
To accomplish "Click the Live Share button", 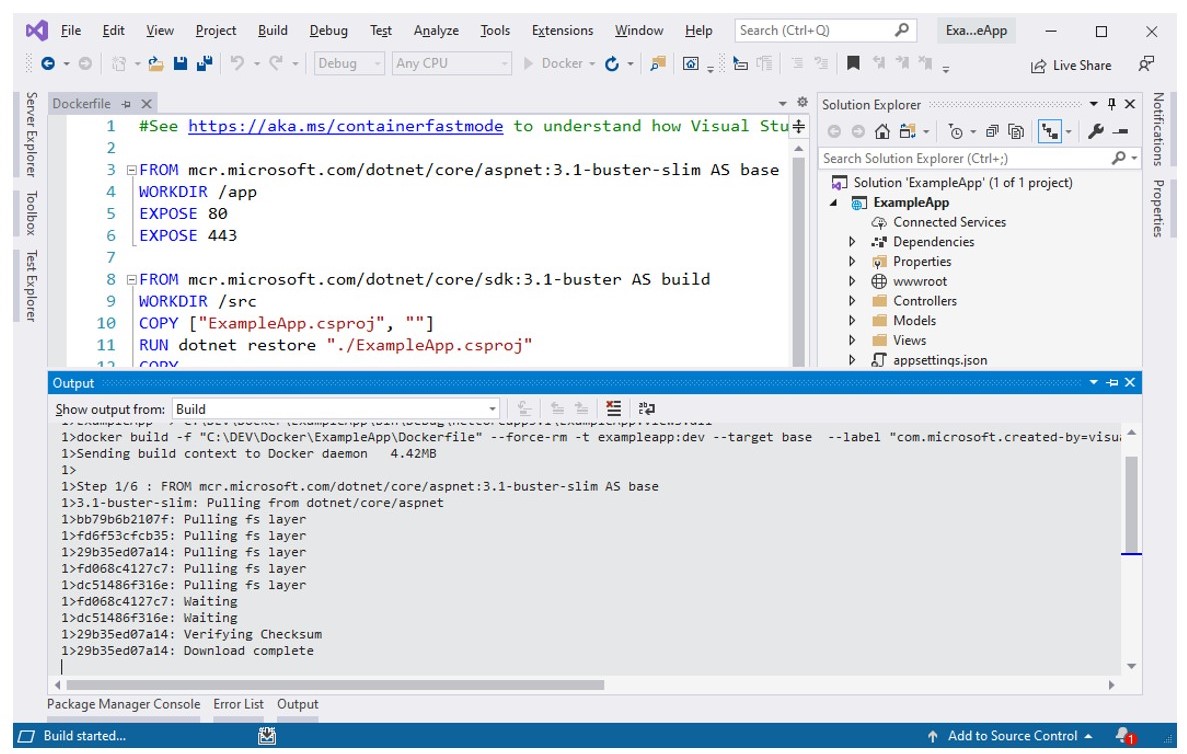I will click(1071, 65).
